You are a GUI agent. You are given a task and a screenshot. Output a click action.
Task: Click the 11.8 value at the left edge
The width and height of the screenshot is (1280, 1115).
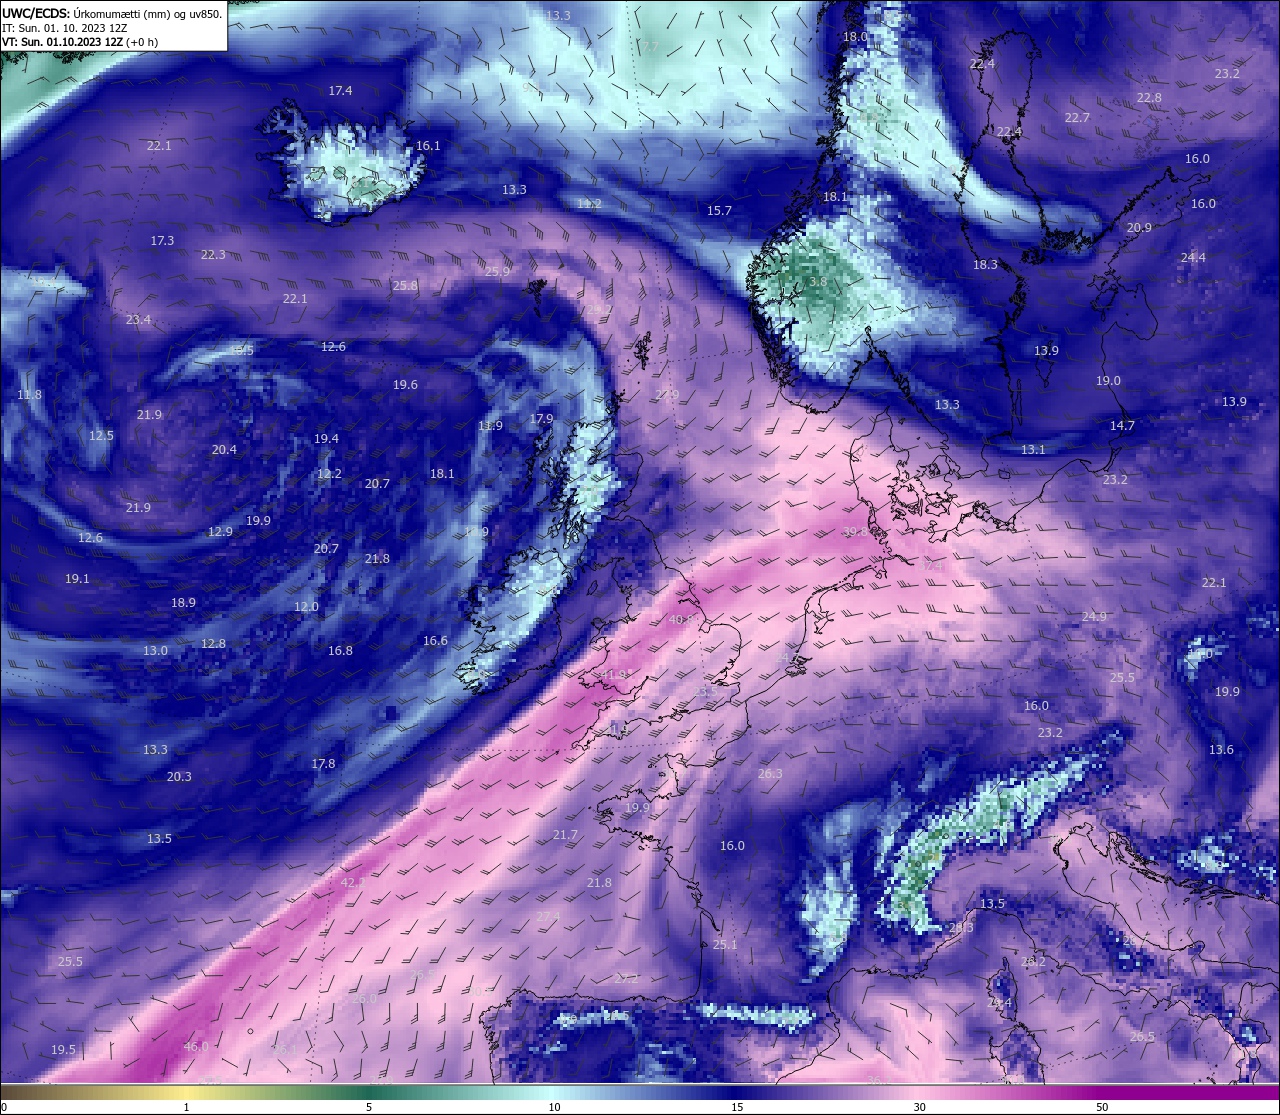tap(30, 395)
